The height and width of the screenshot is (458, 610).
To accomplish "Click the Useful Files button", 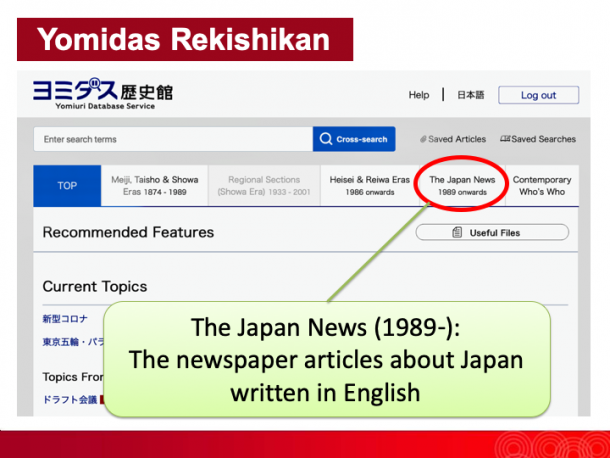I will (x=492, y=232).
